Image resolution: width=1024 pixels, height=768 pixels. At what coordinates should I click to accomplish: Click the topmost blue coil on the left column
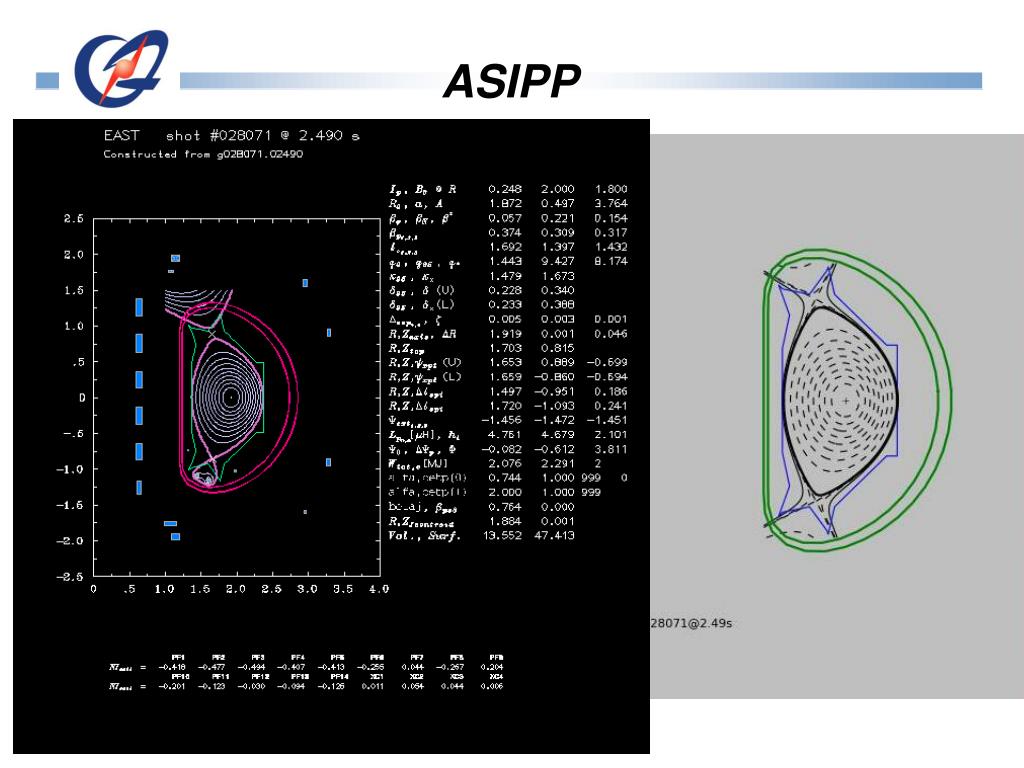click(x=139, y=307)
